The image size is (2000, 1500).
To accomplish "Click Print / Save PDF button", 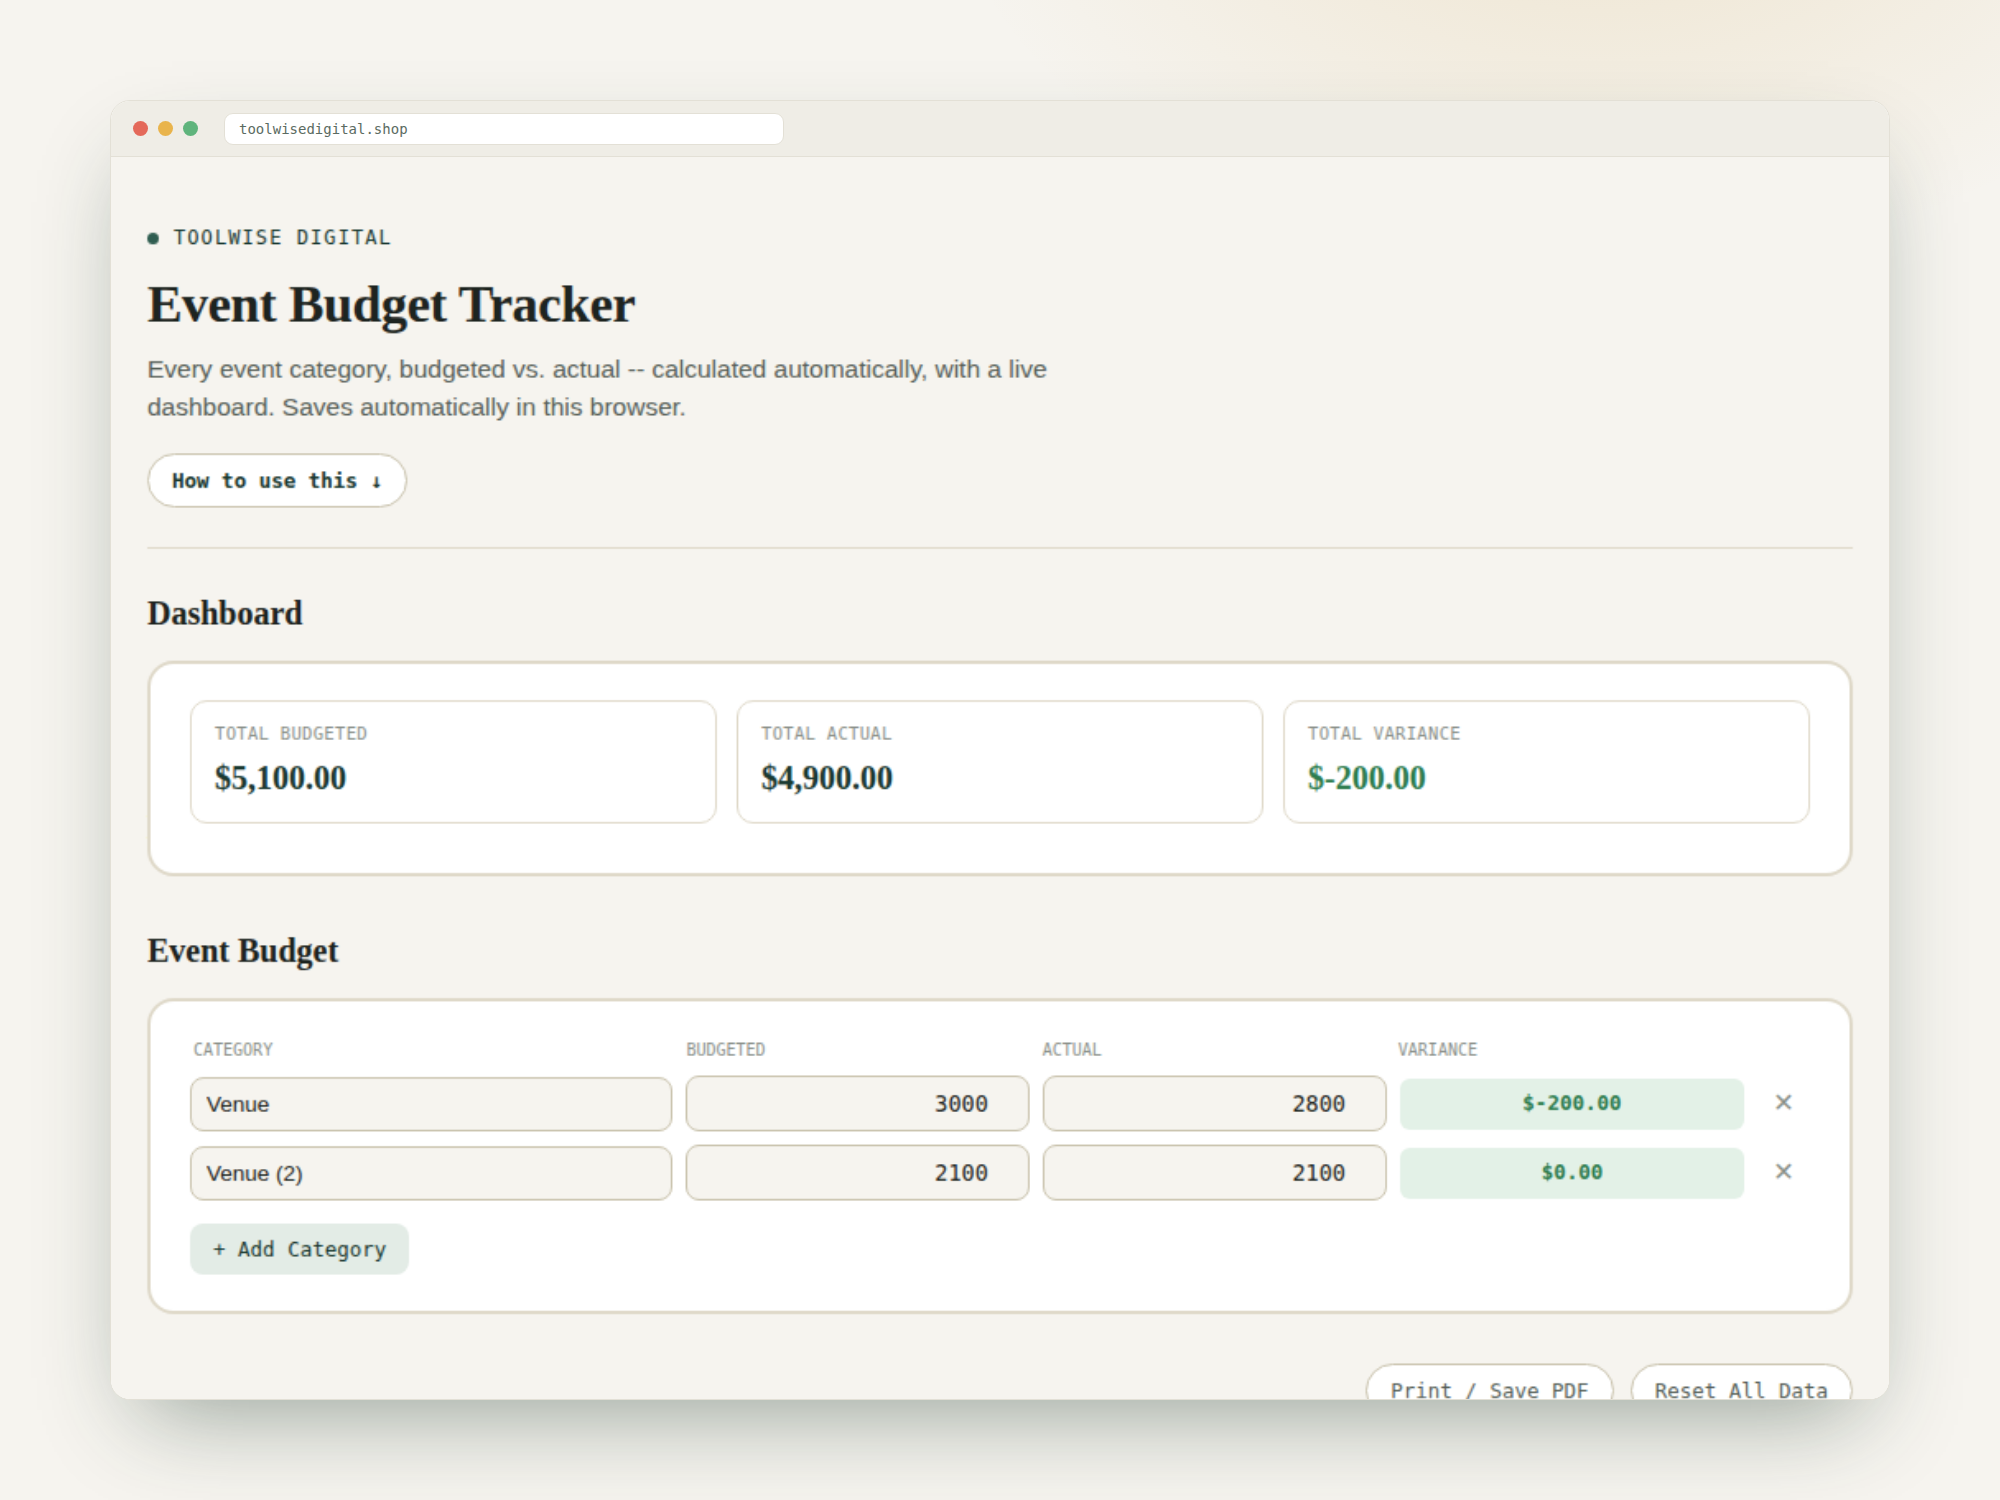I will (1489, 1383).
